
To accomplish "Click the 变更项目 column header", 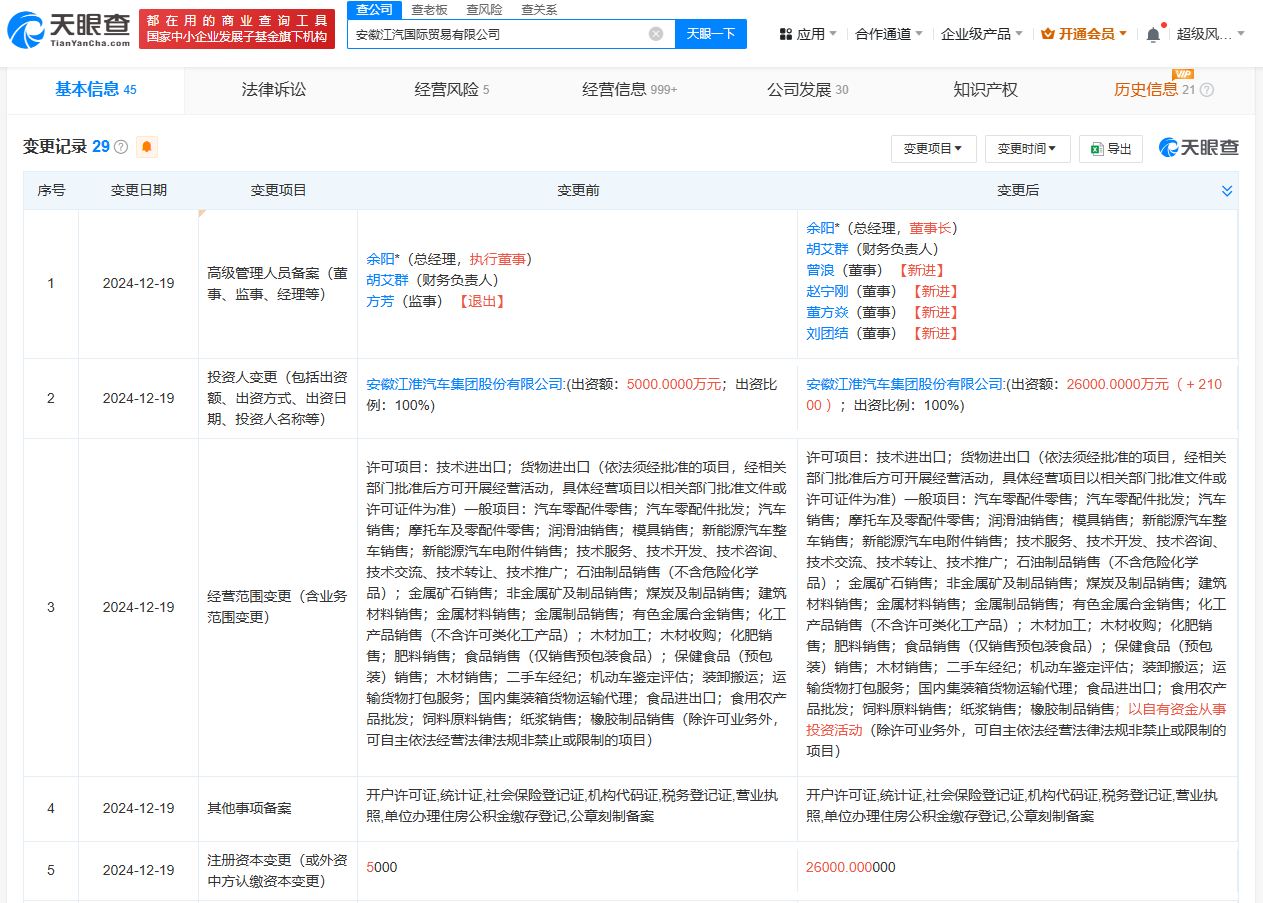I will [278, 190].
